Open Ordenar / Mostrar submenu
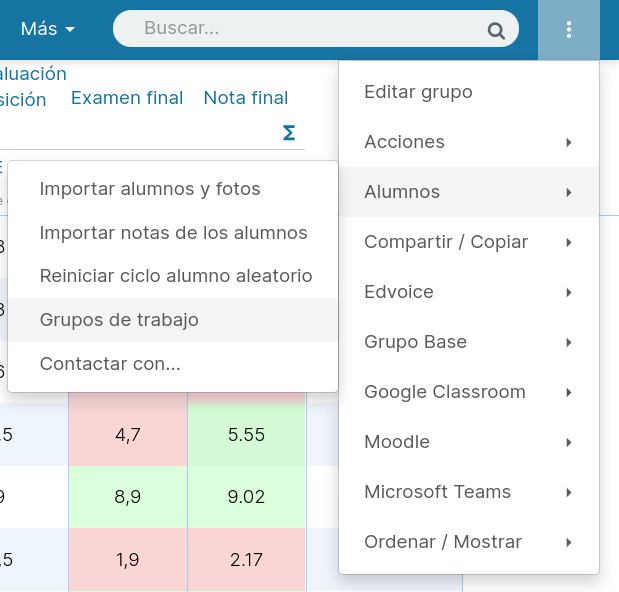The height and width of the screenshot is (592, 619). coord(469,542)
